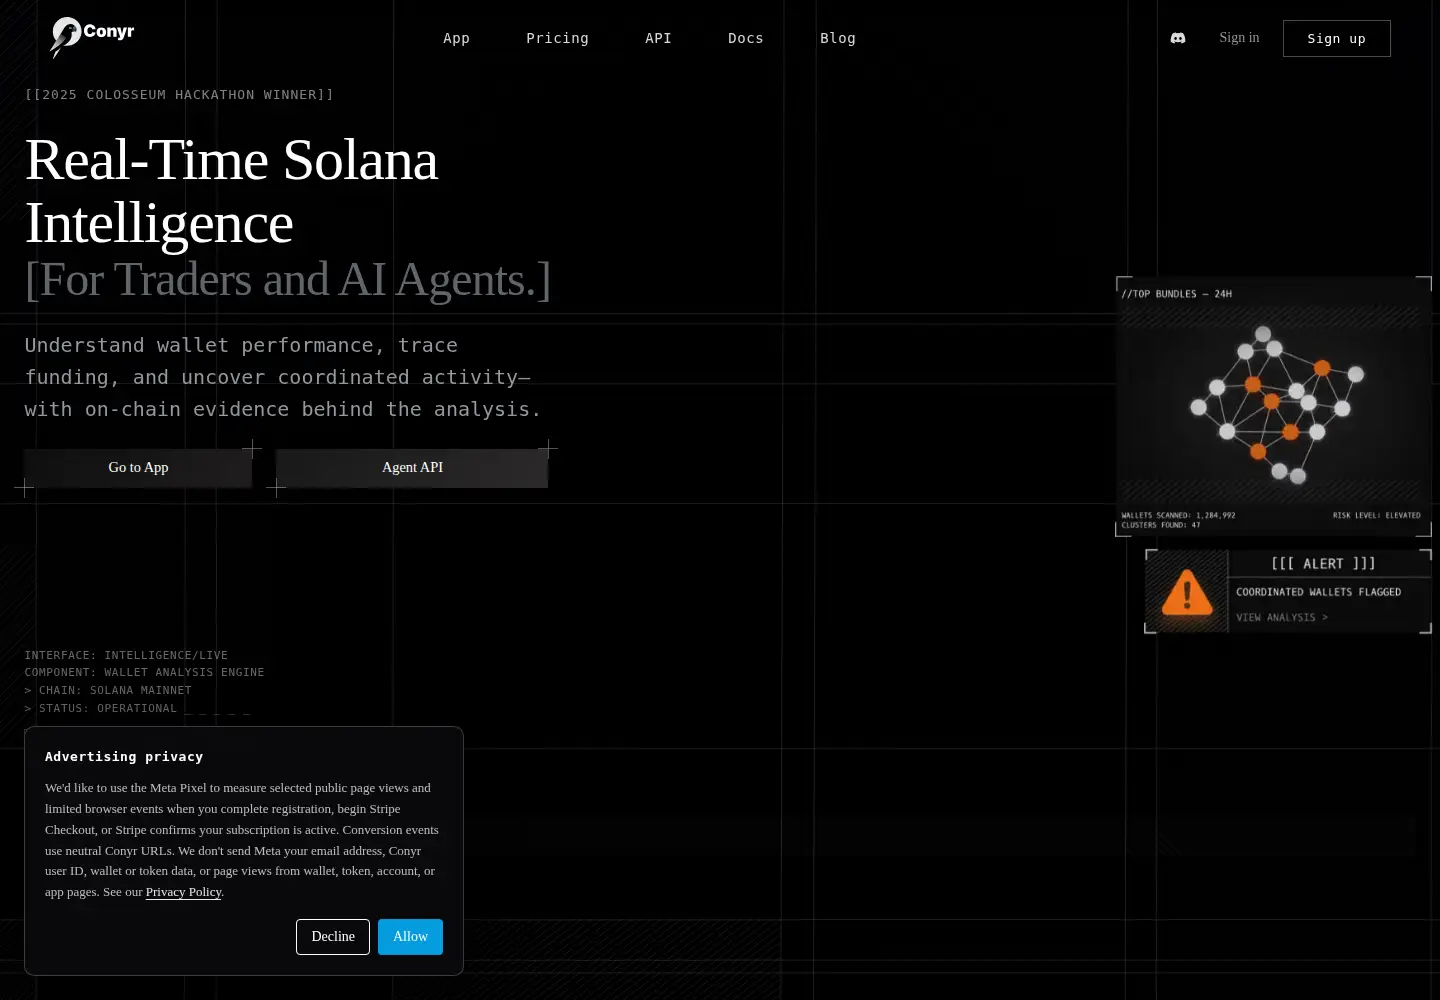Allow the Meta Pixel tracking
Viewport: 1440px width, 1000px height.
[410, 937]
